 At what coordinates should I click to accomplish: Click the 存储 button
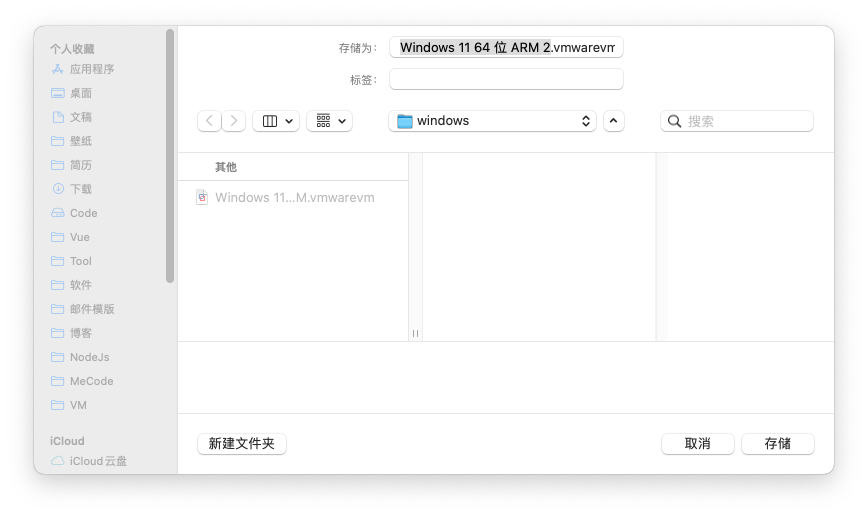pos(778,443)
